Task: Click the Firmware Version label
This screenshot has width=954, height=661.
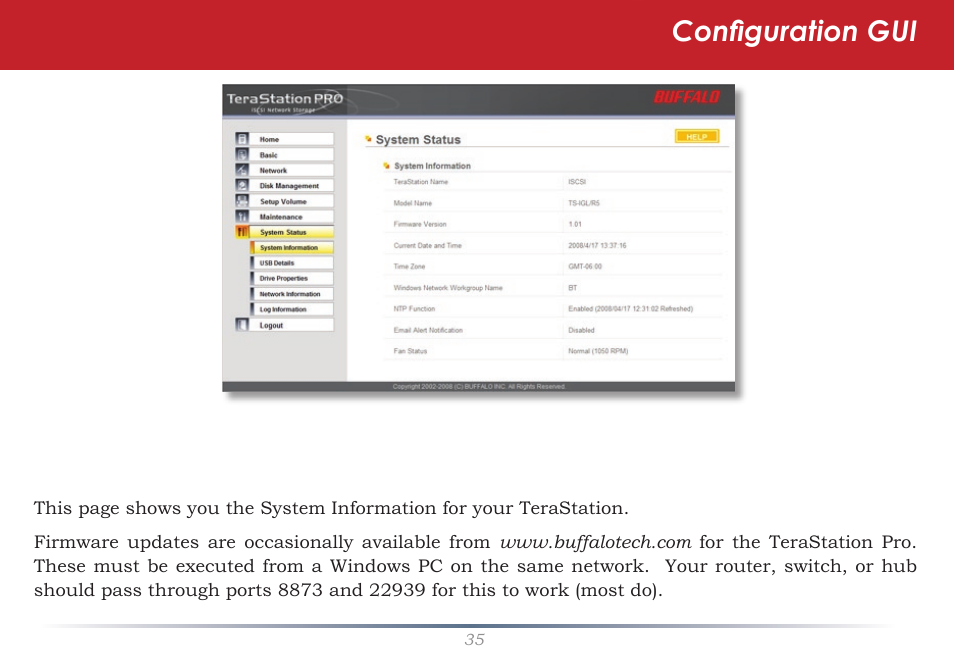Action: [420, 224]
